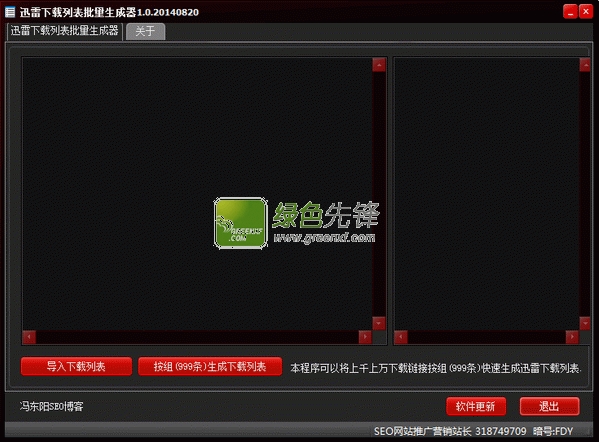The height and width of the screenshot is (442, 599).
Task: Click right arrow of right pane horizontal scrollbar
Action: (572, 337)
